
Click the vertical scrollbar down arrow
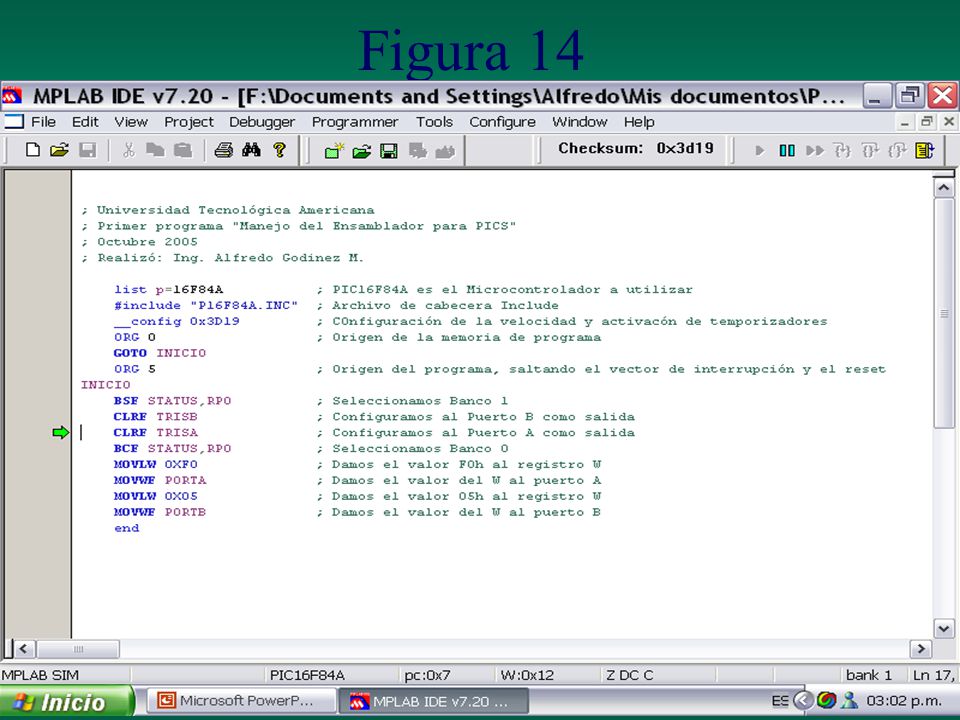pos(943,628)
